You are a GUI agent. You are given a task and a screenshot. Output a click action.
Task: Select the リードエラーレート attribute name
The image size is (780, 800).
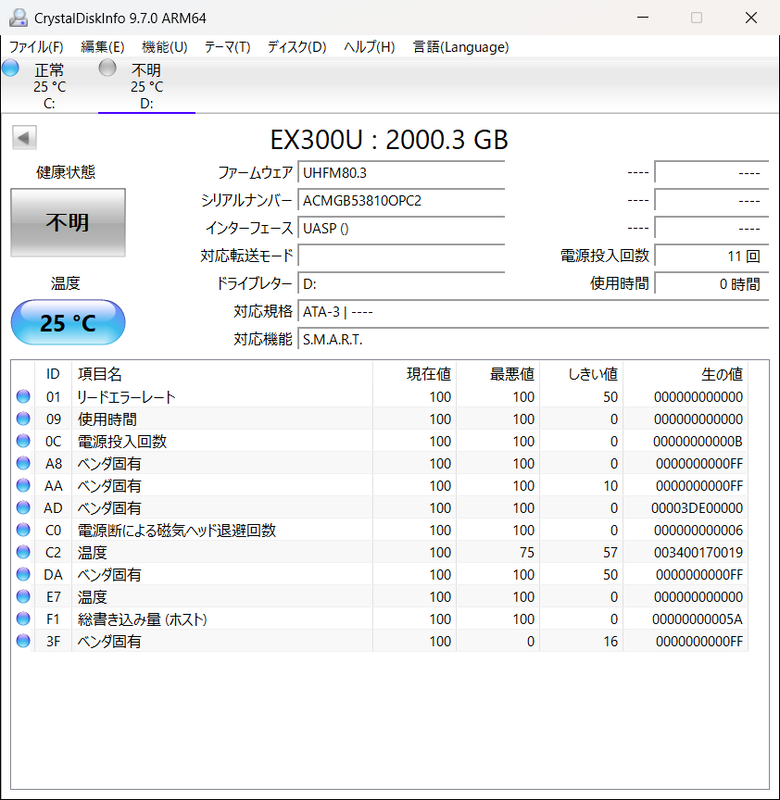point(127,397)
